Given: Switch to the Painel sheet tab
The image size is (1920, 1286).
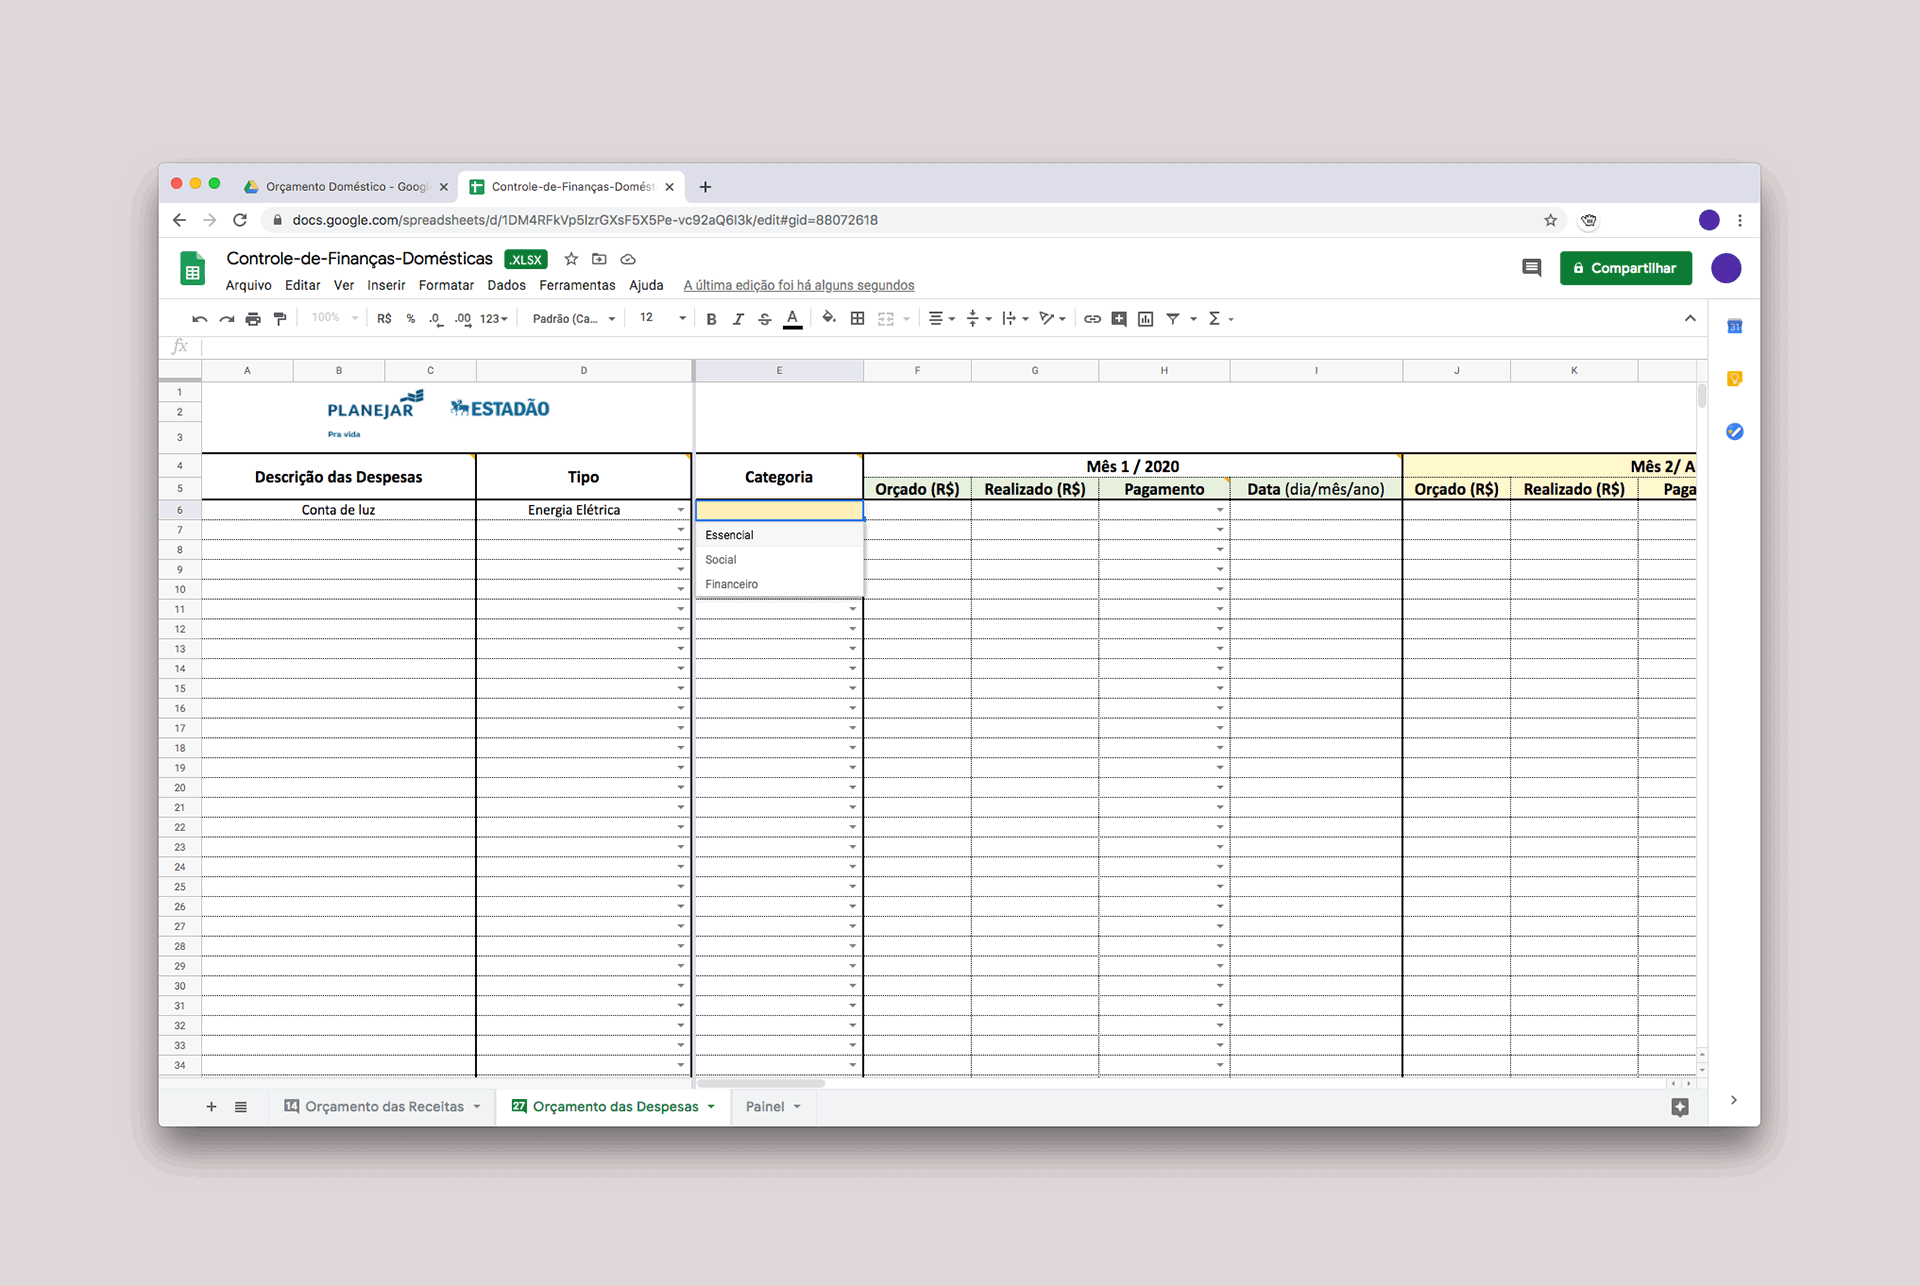Looking at the screenshot, I should 765,1106.
